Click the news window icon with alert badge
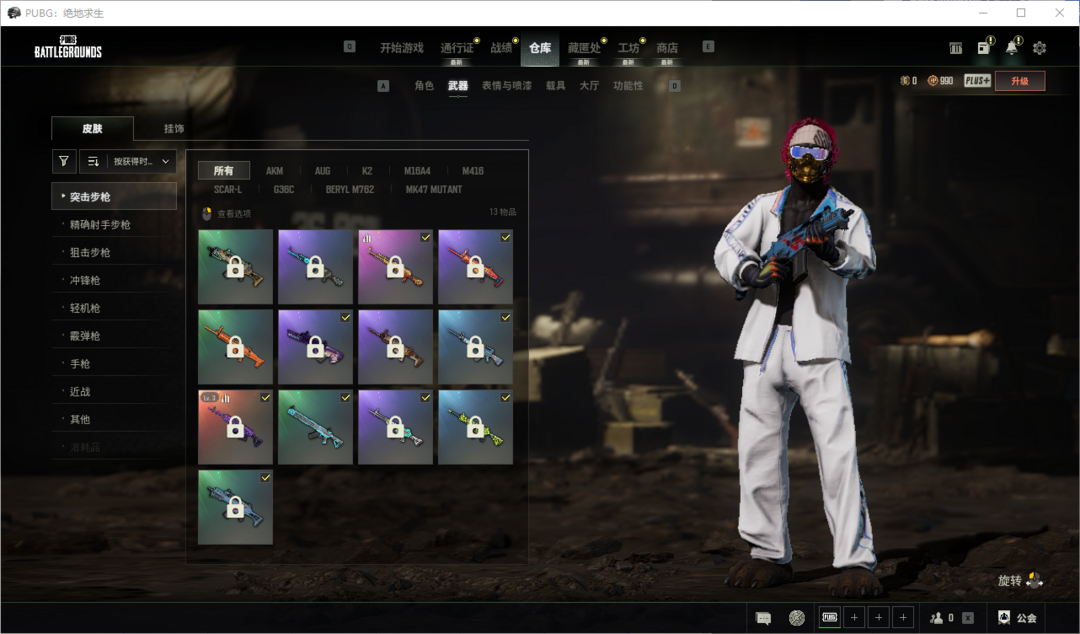 coord(984,48)
